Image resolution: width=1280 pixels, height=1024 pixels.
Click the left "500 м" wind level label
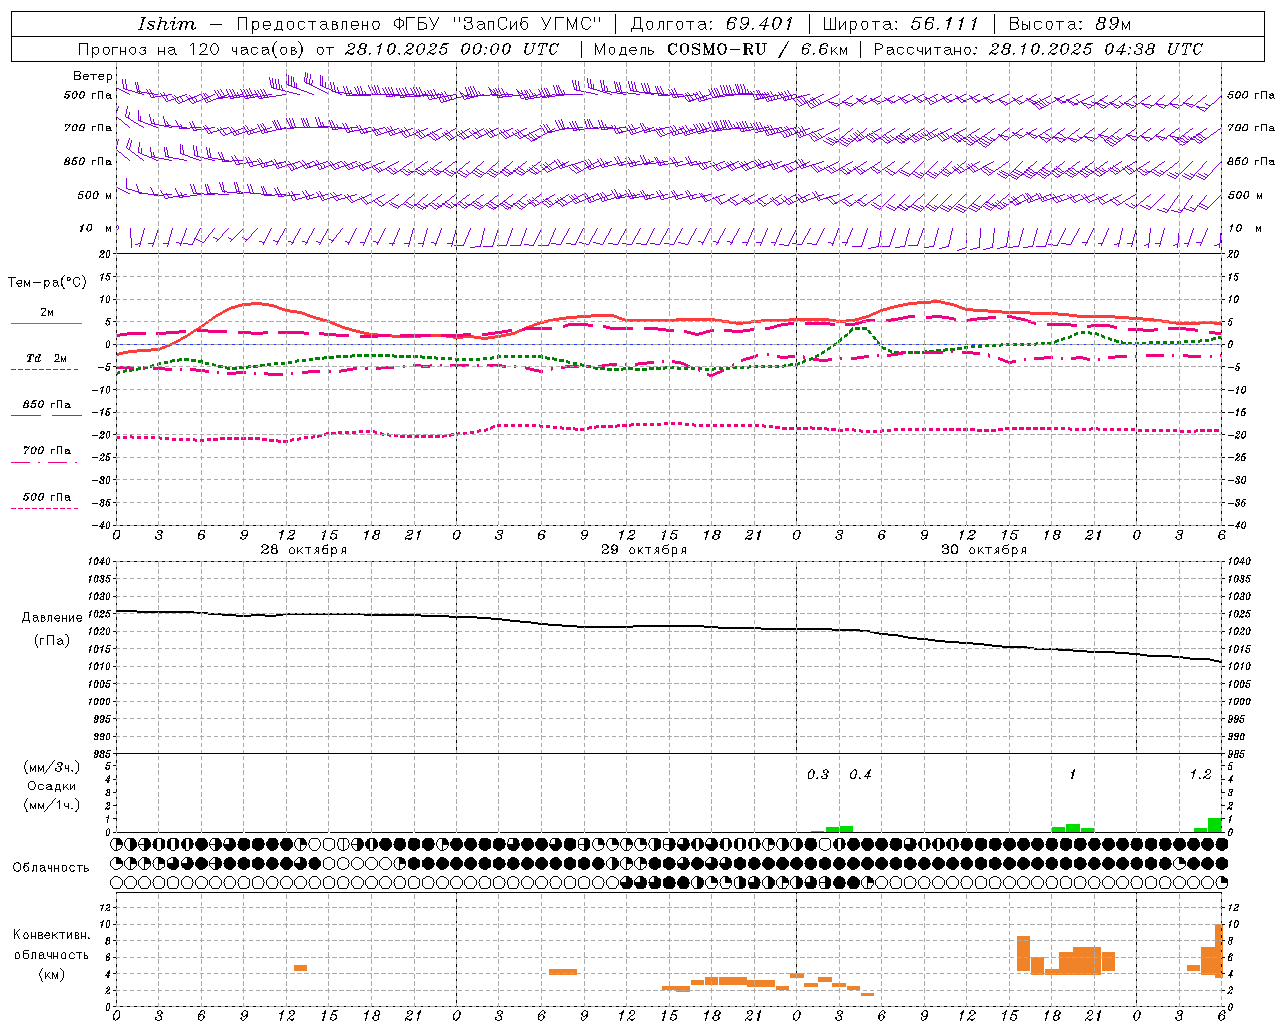click(95, 195)
